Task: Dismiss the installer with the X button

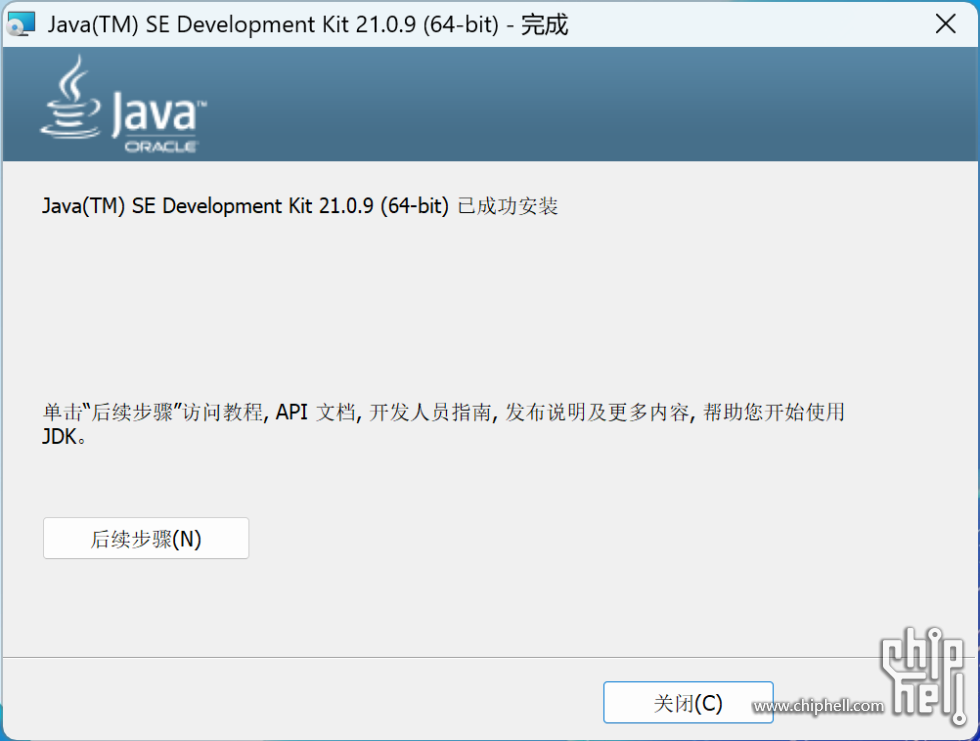Action: (x=946, y=24)
